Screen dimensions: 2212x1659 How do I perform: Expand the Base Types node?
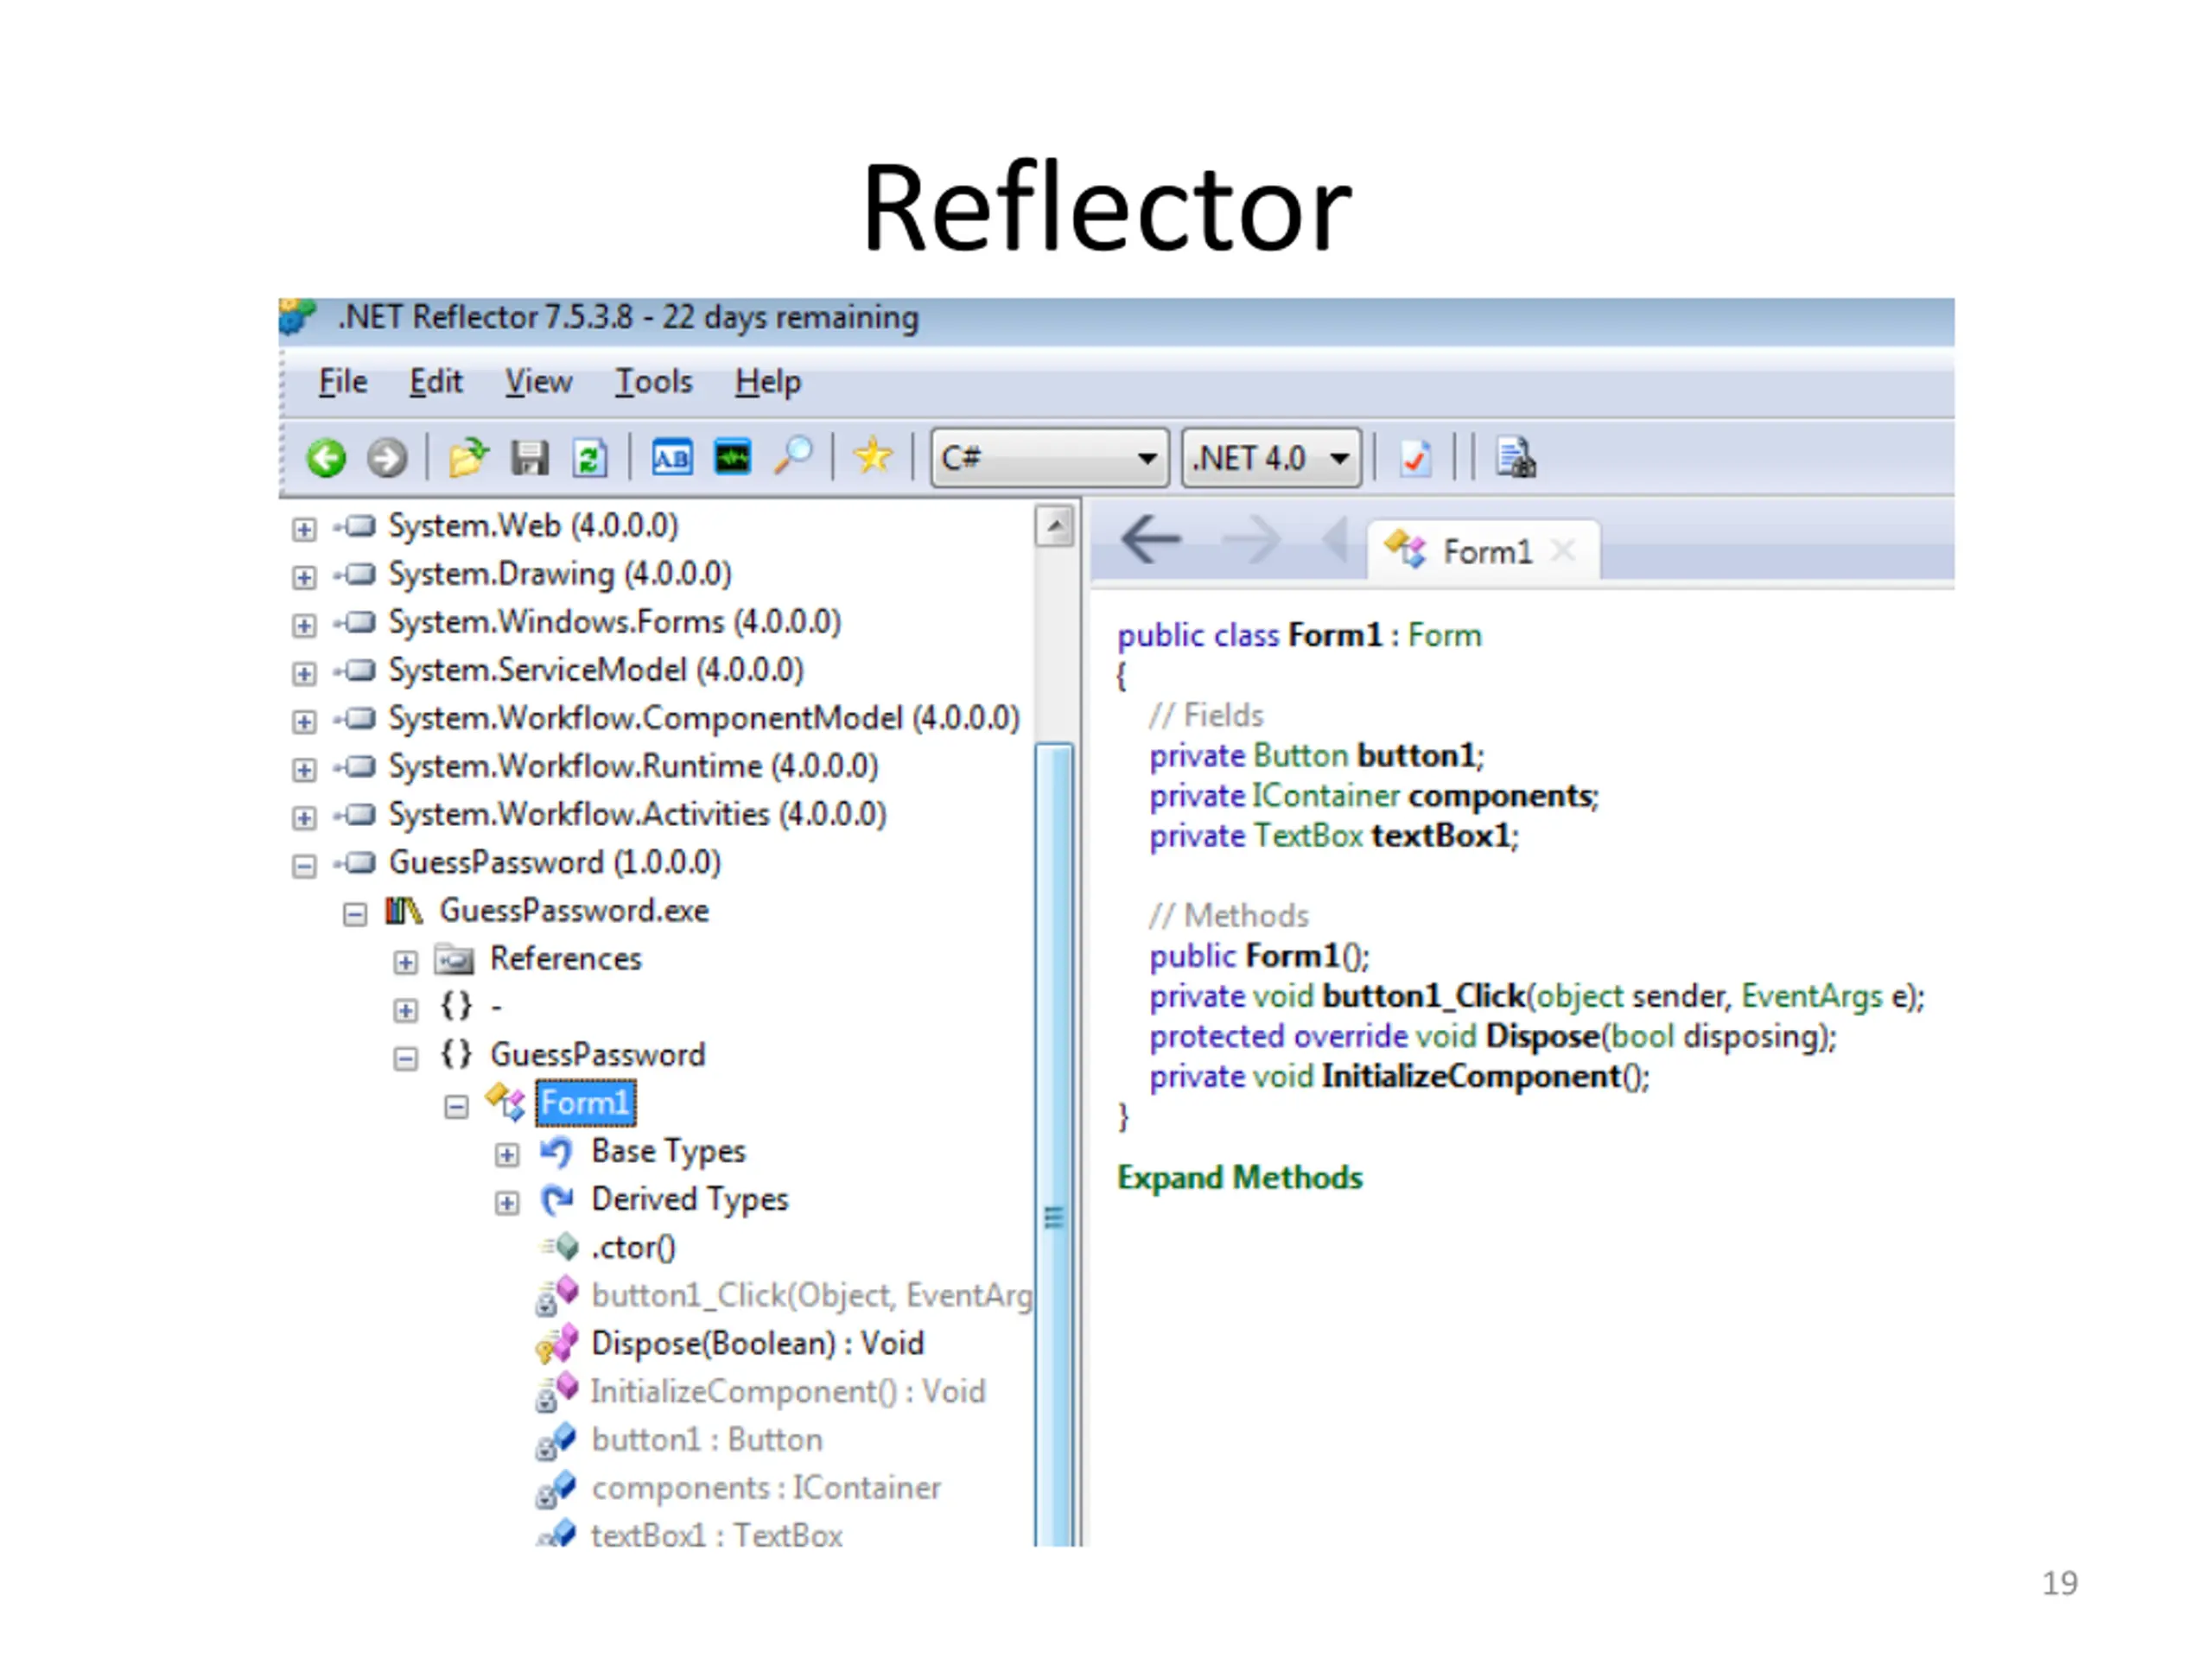pos(507,1155)
